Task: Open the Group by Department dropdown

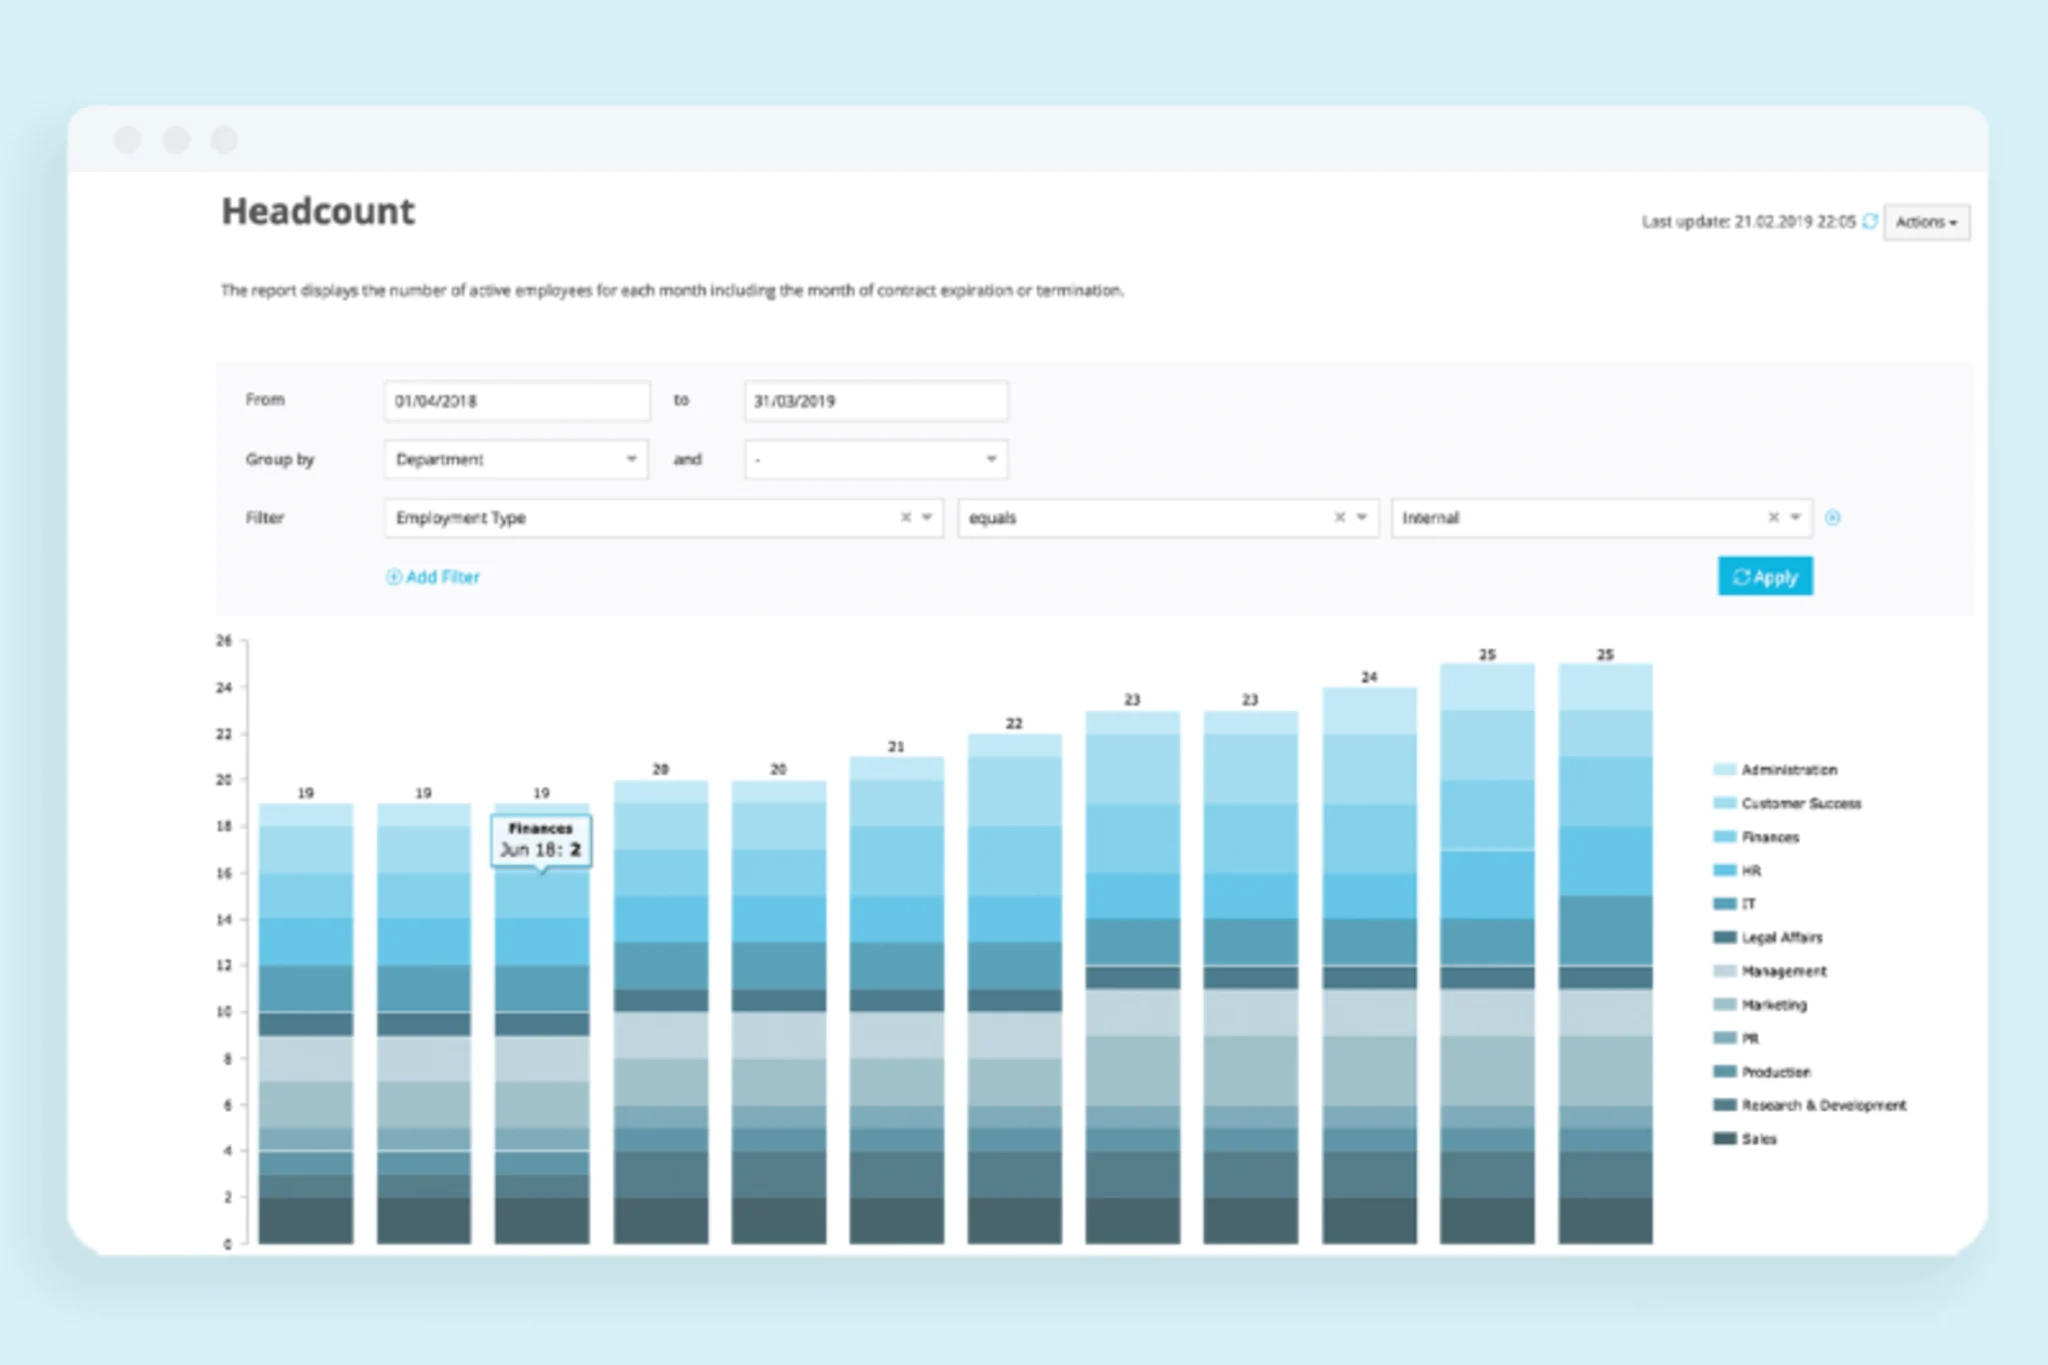Action: point(516,459)
